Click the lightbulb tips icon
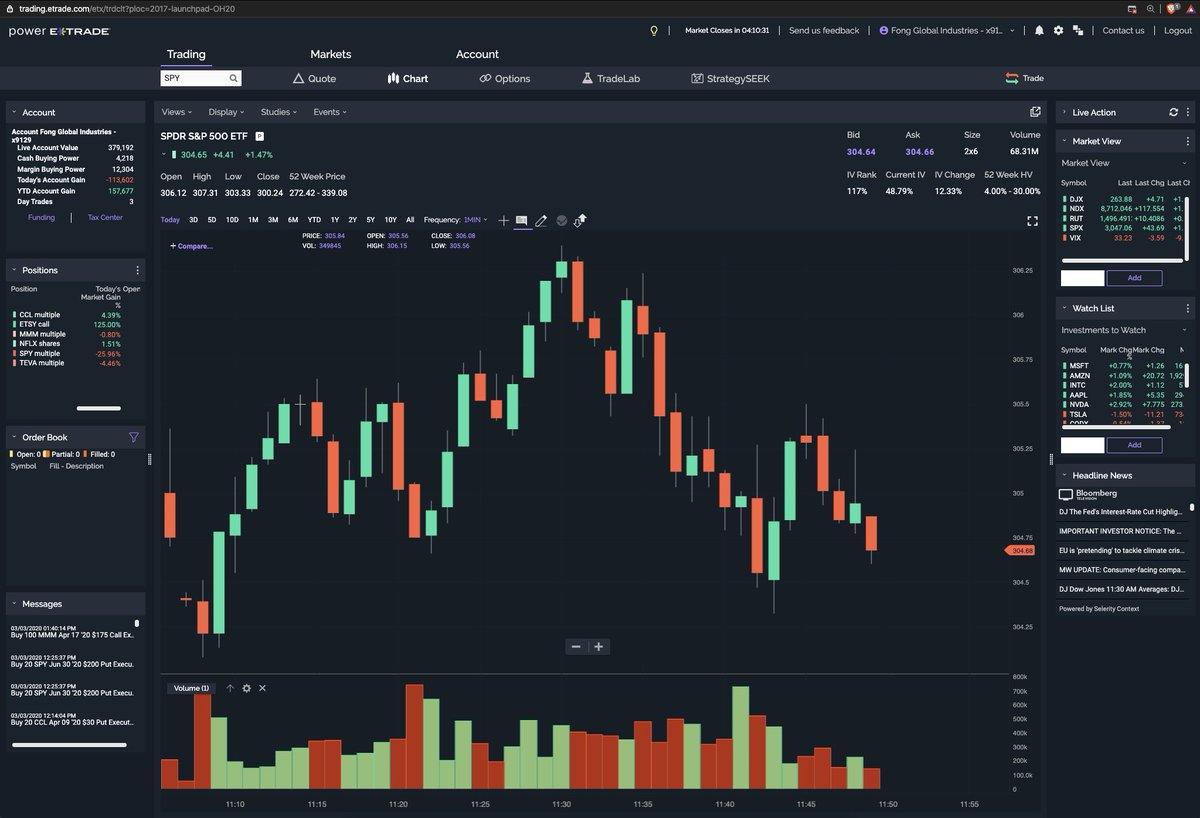The image size is (1200, 818). [654, 30]
